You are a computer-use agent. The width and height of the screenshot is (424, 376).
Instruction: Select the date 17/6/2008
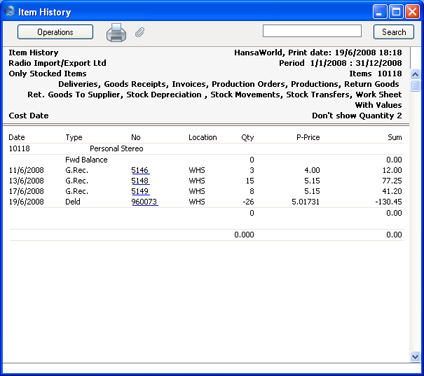pyautogui.click(x=26, y=191)
